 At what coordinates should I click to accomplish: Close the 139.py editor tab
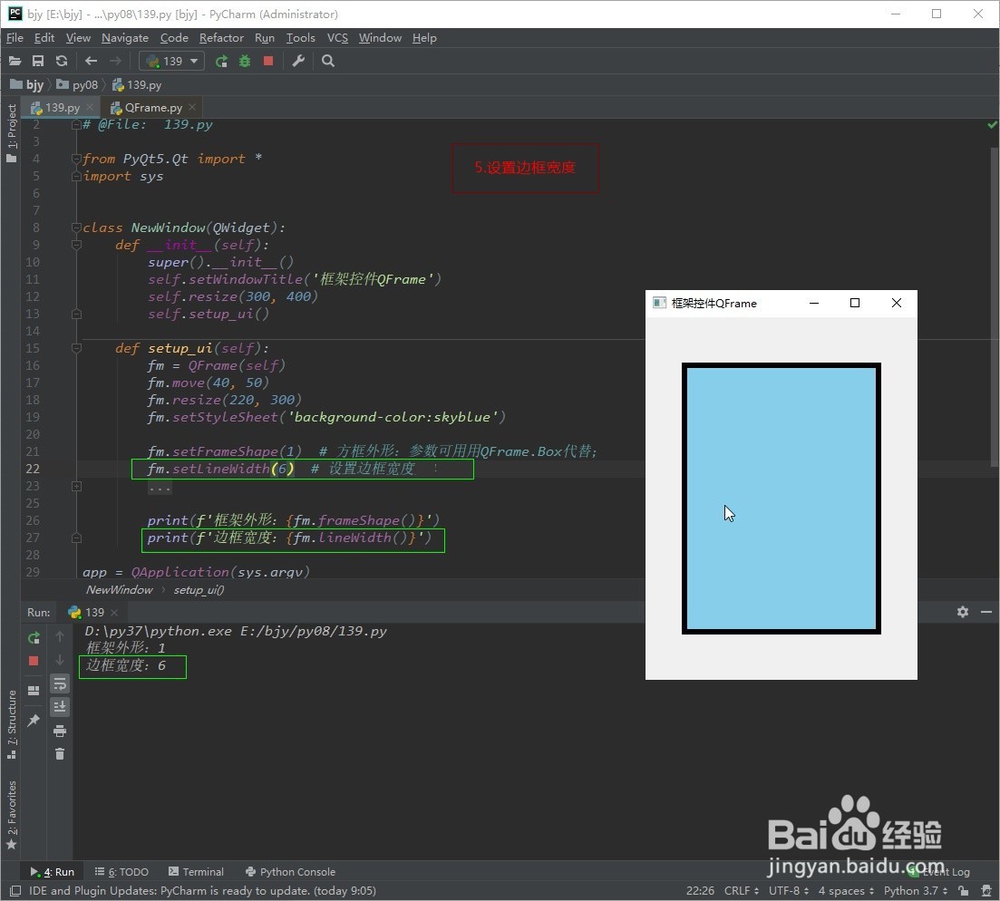[90, 107]
